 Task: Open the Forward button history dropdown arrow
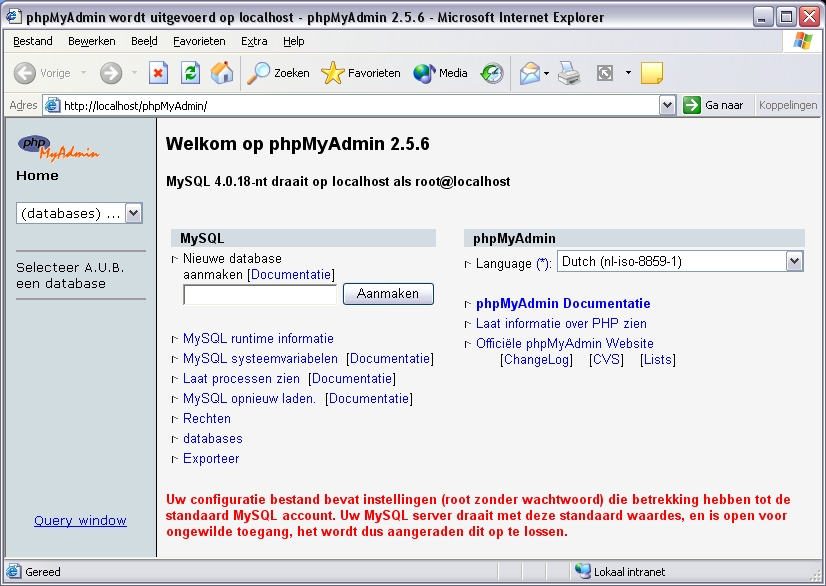click(x=134, y=73)
